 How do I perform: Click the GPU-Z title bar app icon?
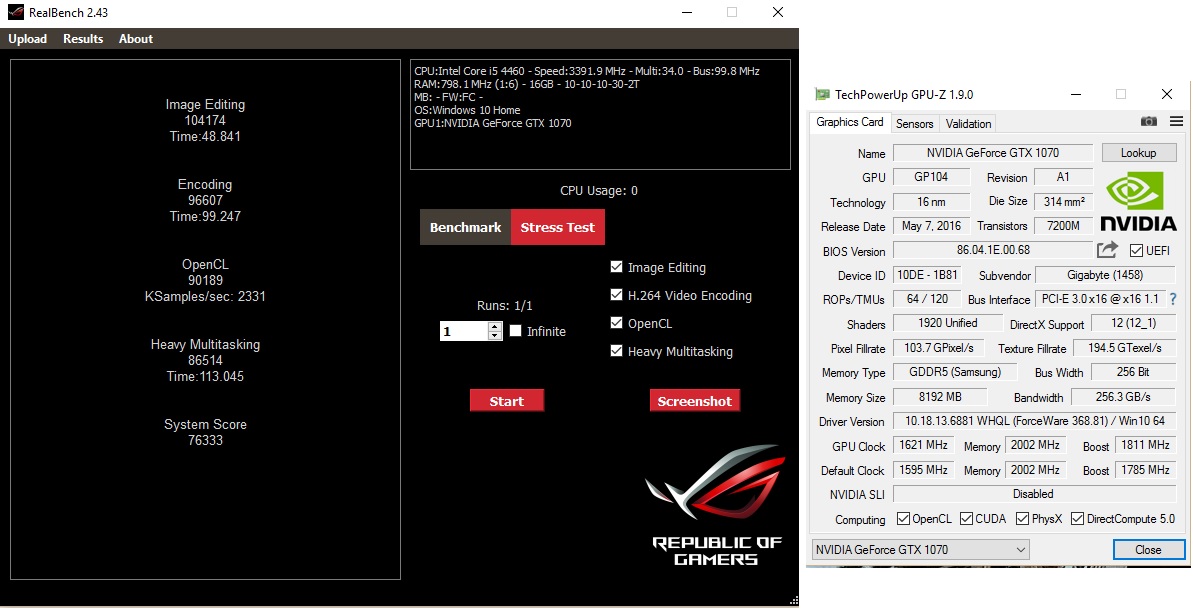click(822, 95)
